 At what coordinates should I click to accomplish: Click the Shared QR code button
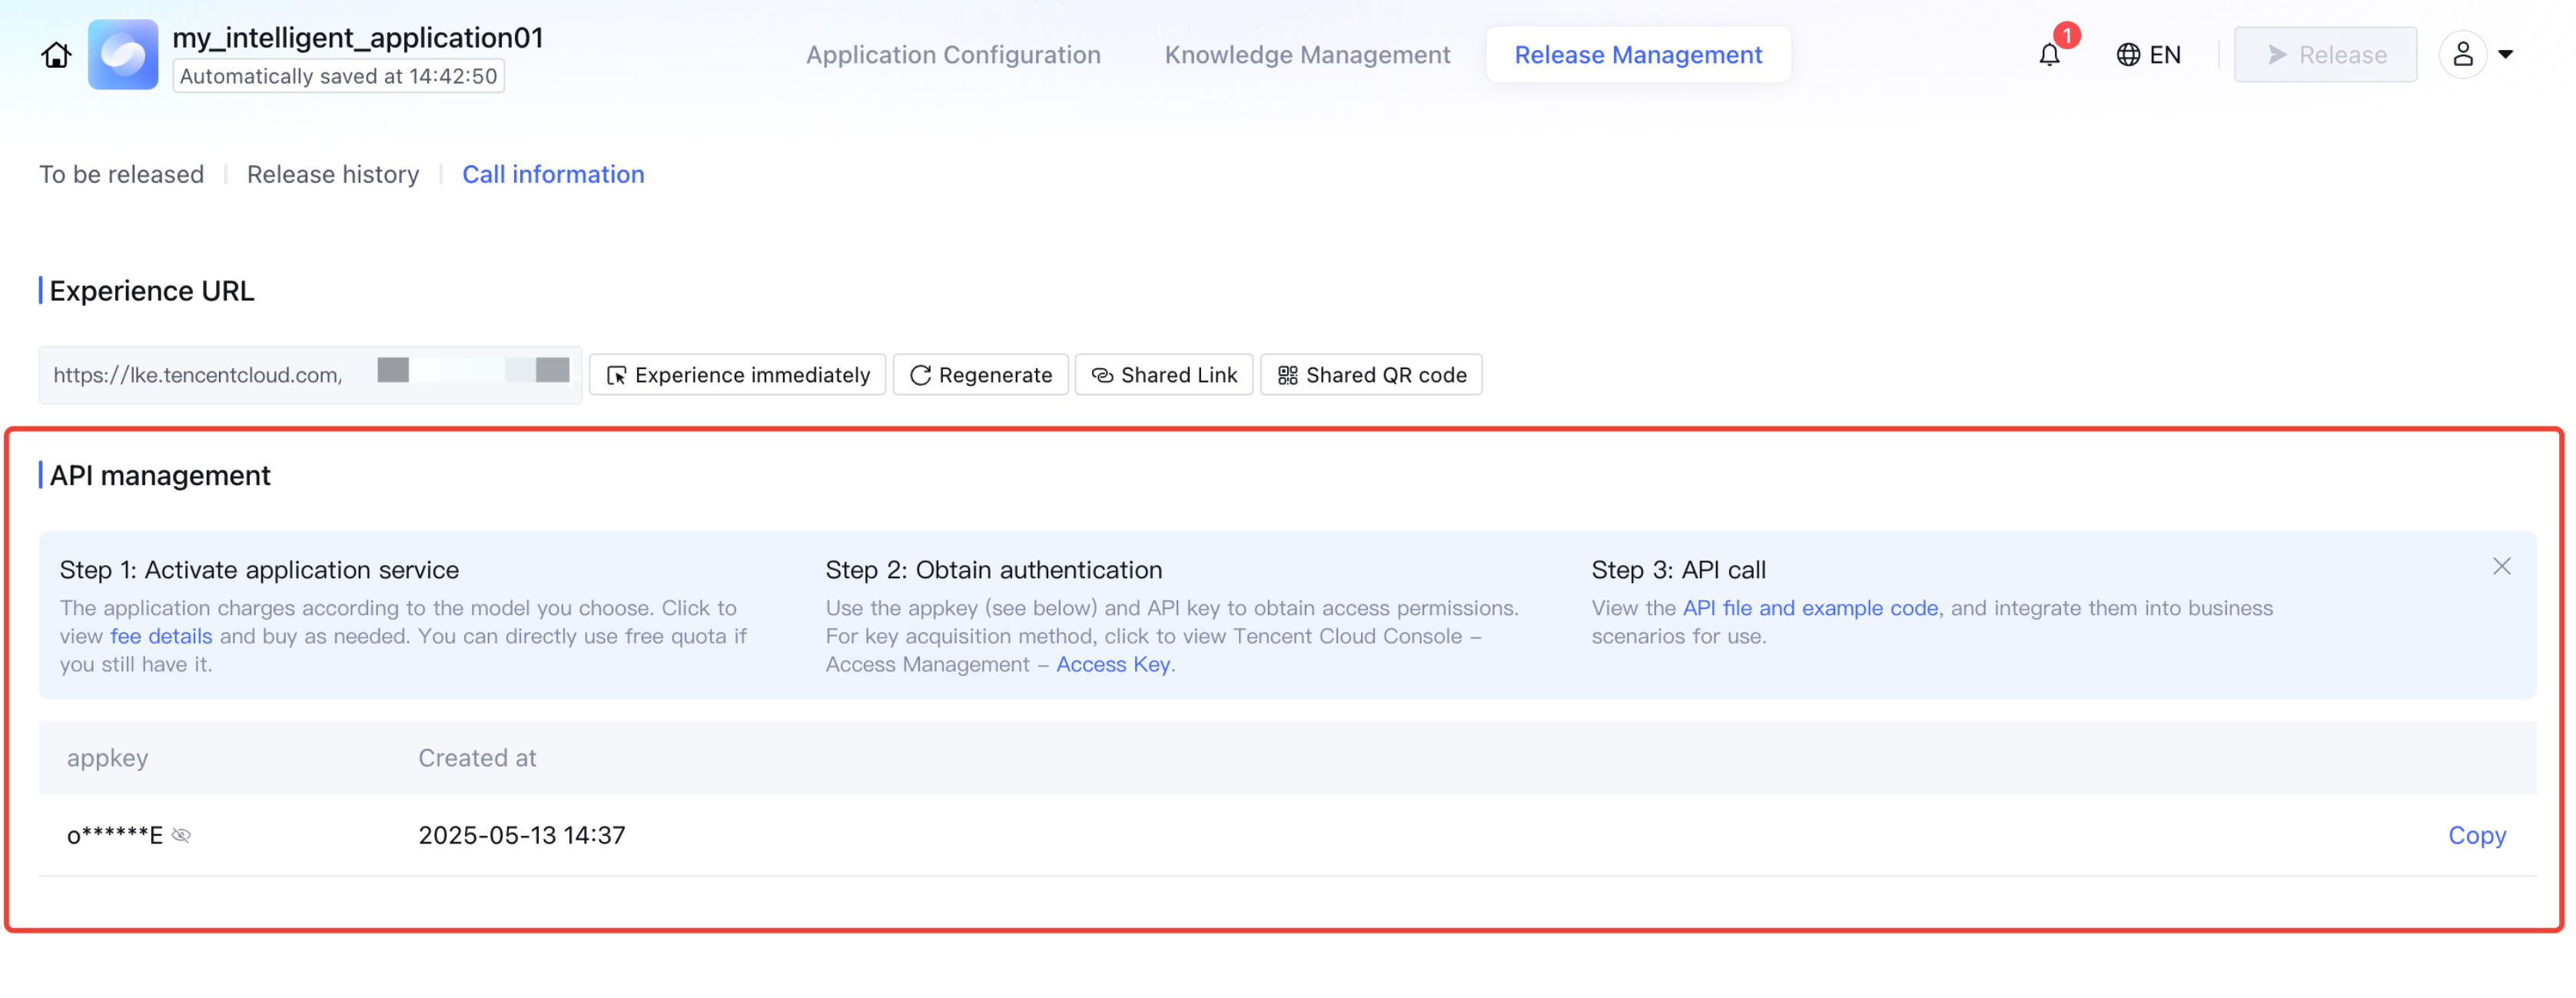(x=1371, y=375)
